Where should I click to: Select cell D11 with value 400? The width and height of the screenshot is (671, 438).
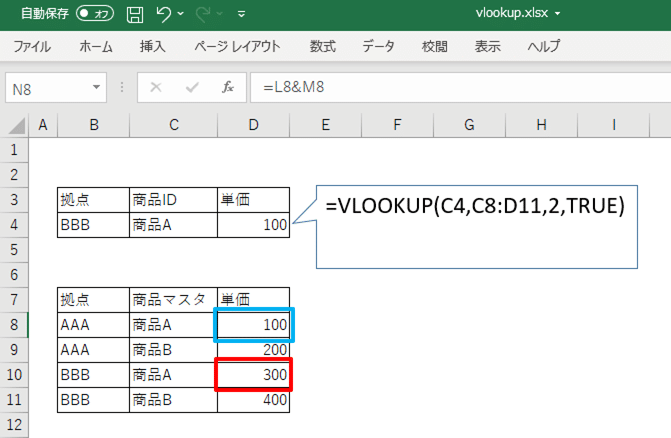pyautogui.click(x=253, y=400)
